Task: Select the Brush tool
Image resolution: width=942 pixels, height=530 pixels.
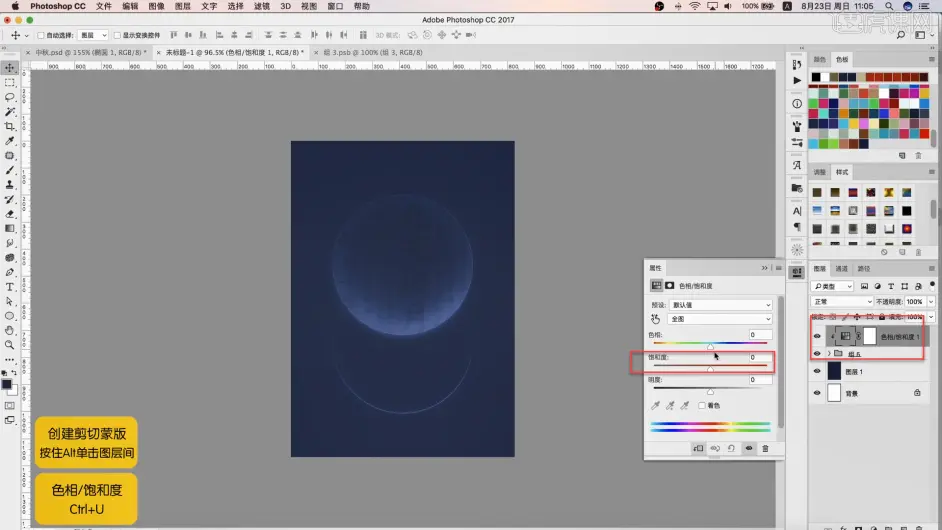Action: click(10, 170)
